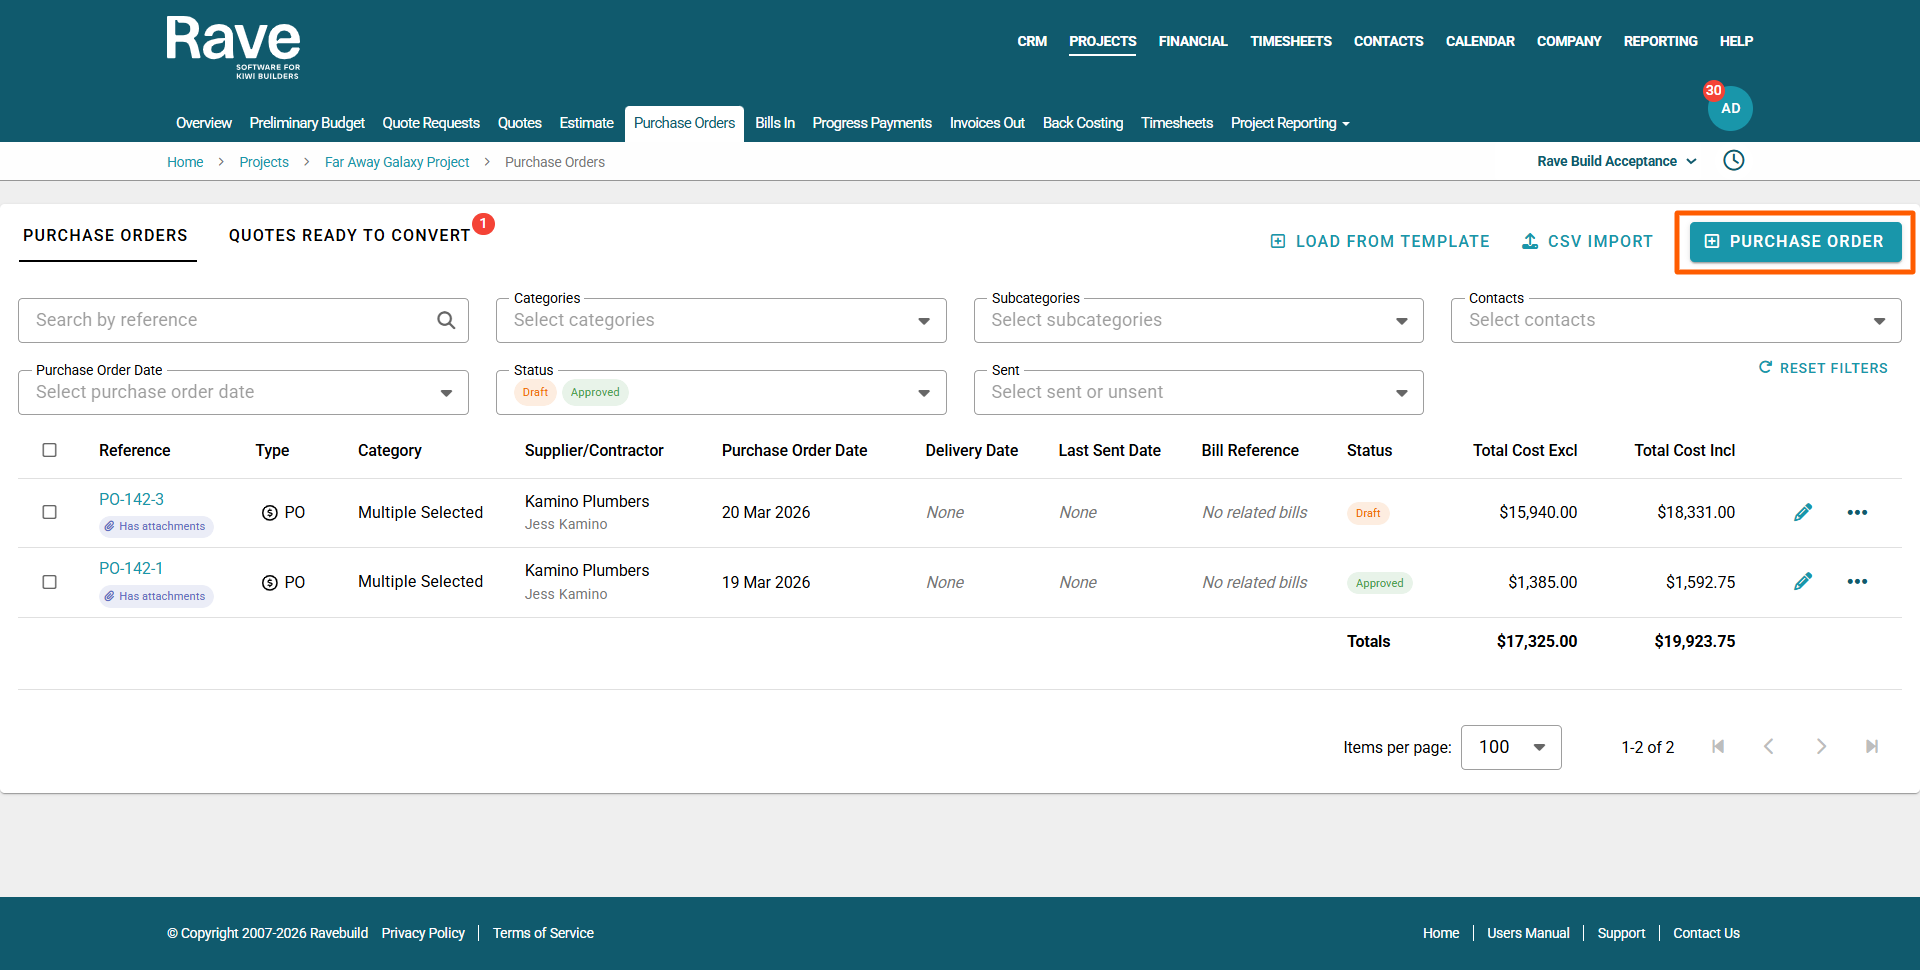Open the PO-142-3 reference link
This screenshot has width=1920, height=970.
click(131, 499)
